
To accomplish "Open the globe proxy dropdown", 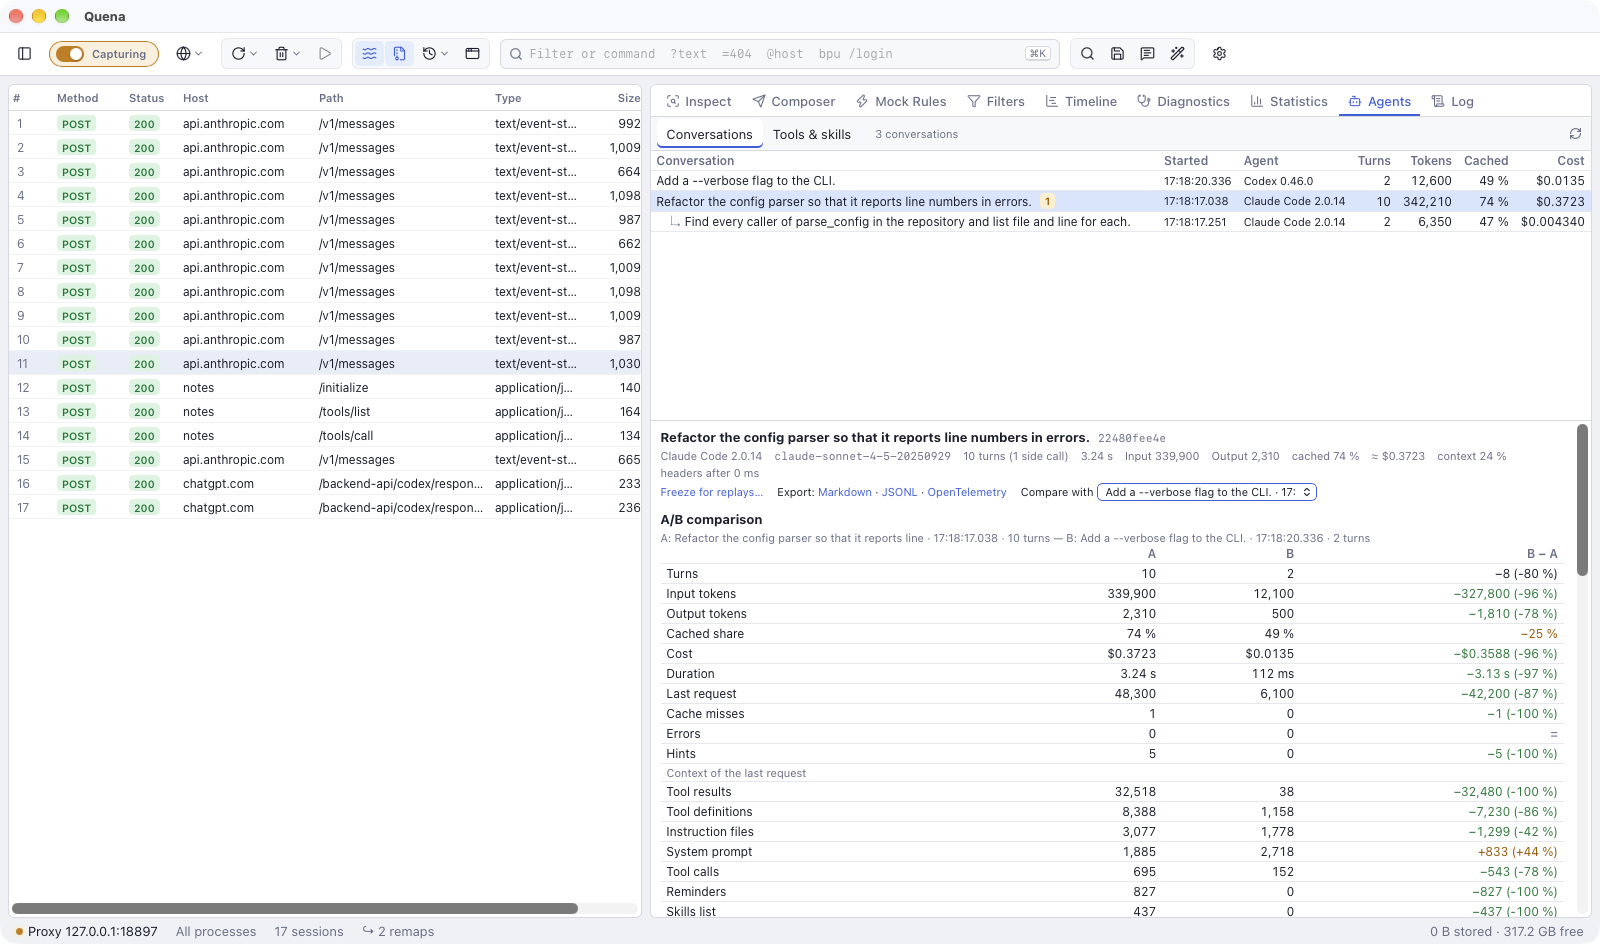I will coord(189,54).
